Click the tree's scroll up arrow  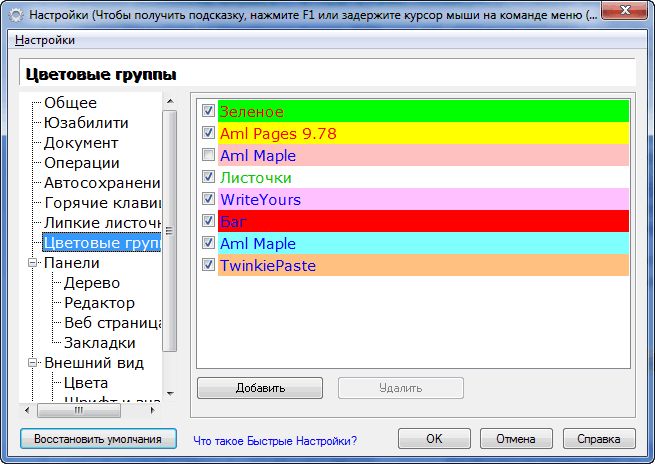coord(170,101)
